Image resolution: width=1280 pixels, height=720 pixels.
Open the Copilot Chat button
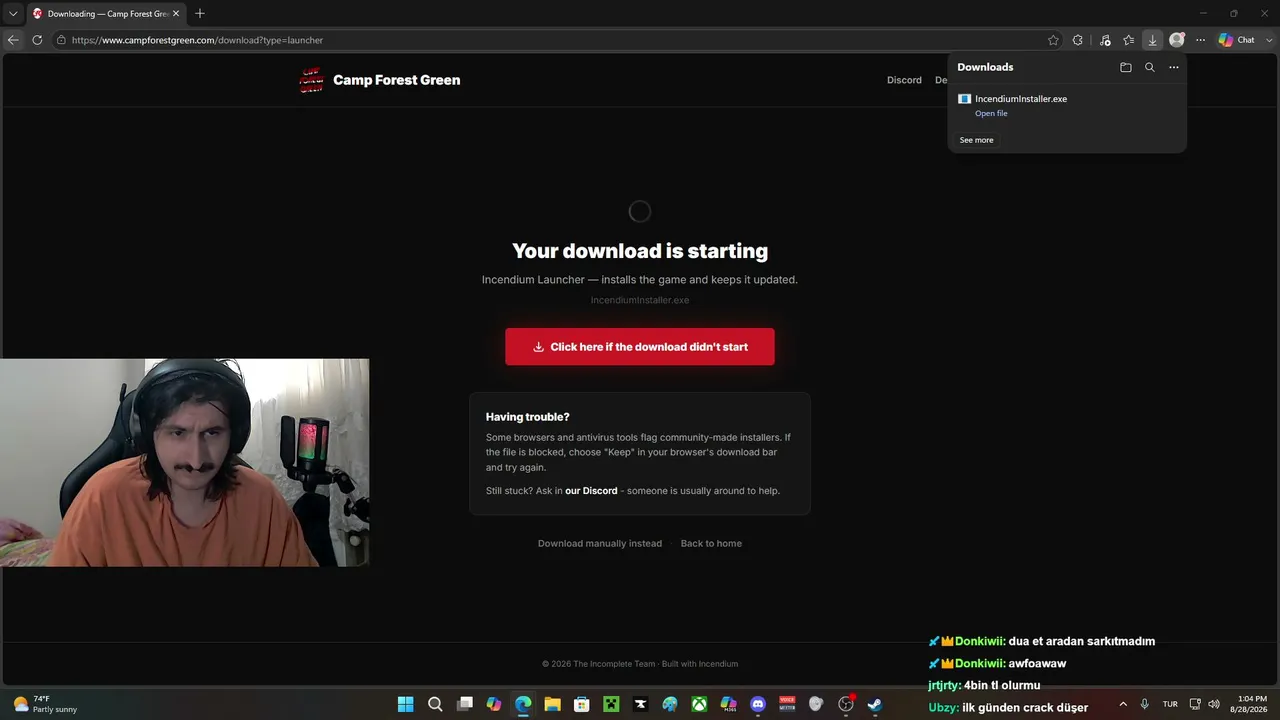pos(1236,40)
